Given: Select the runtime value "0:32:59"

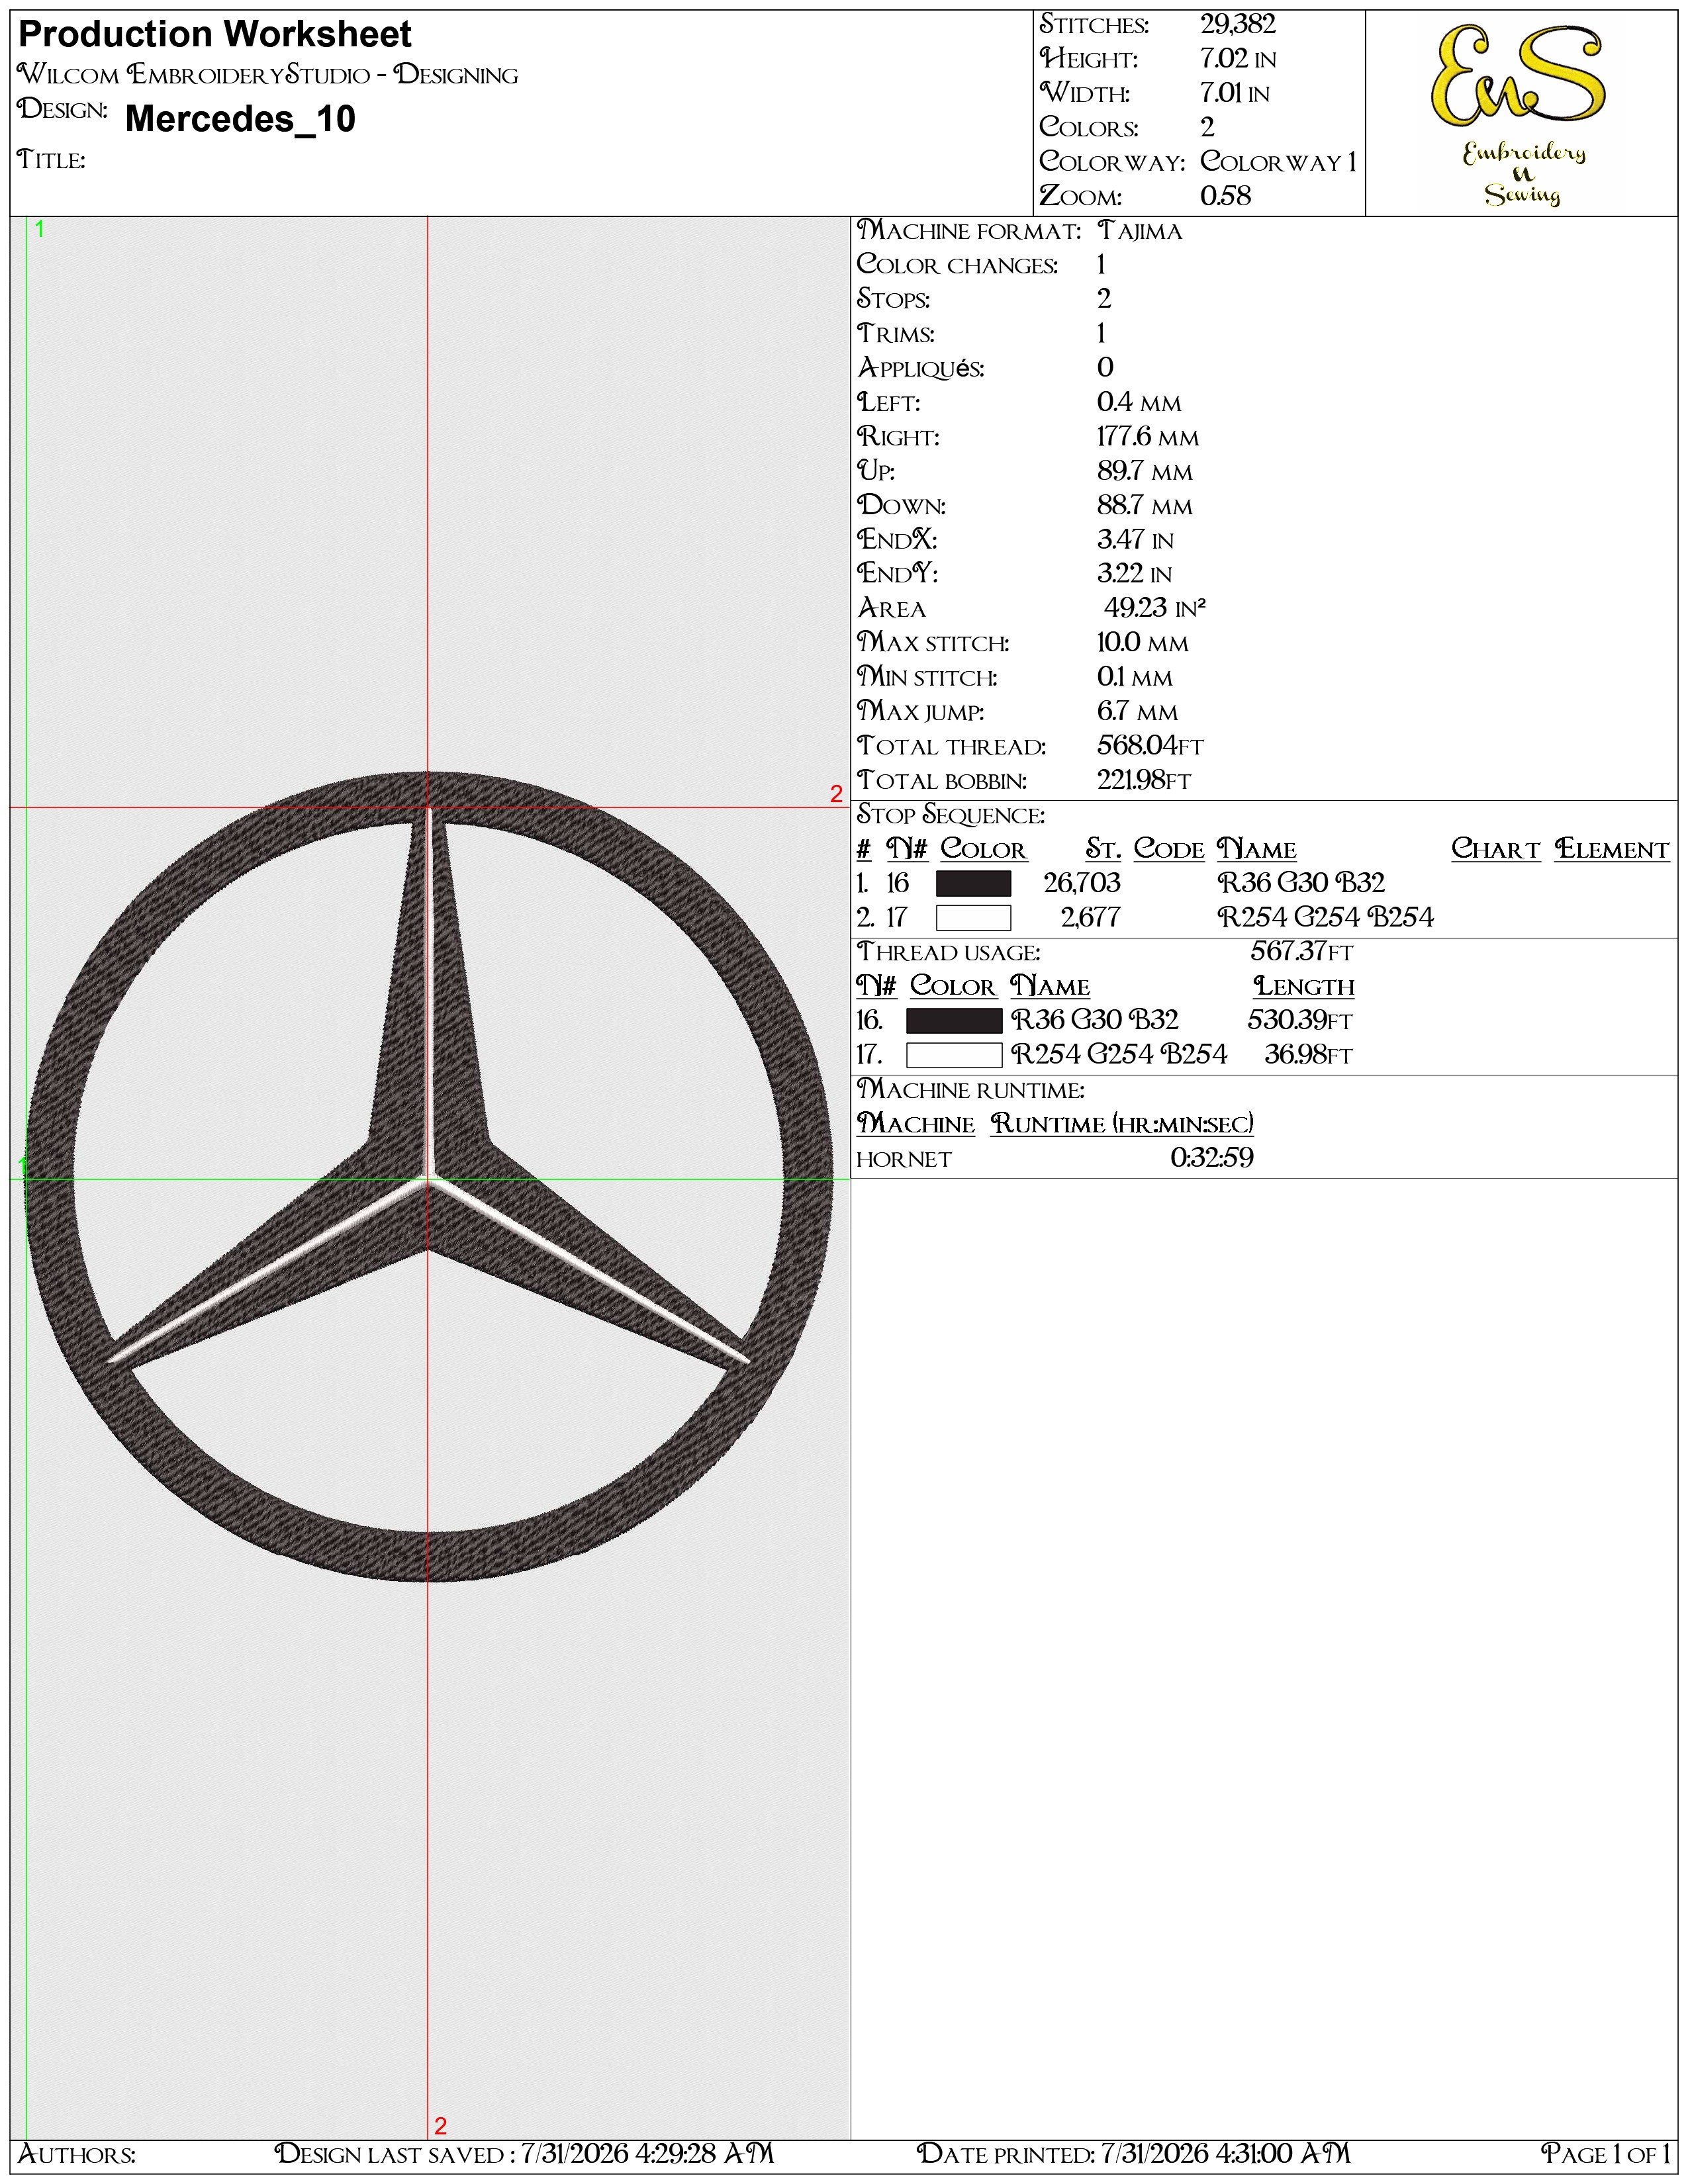Looking at the screenshot, I should coord(1212,1157).
